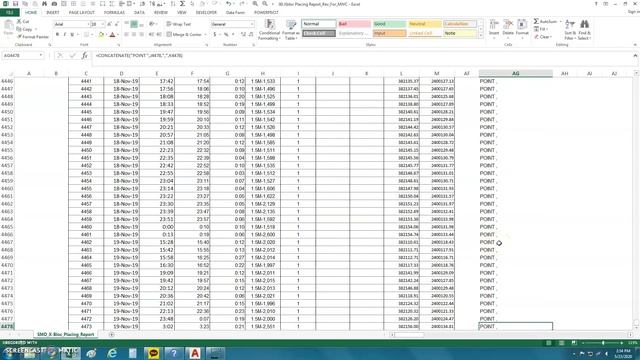Click column AG header
Screen dimensions: 640x360
pyautogui.click(x=516, y=73)
